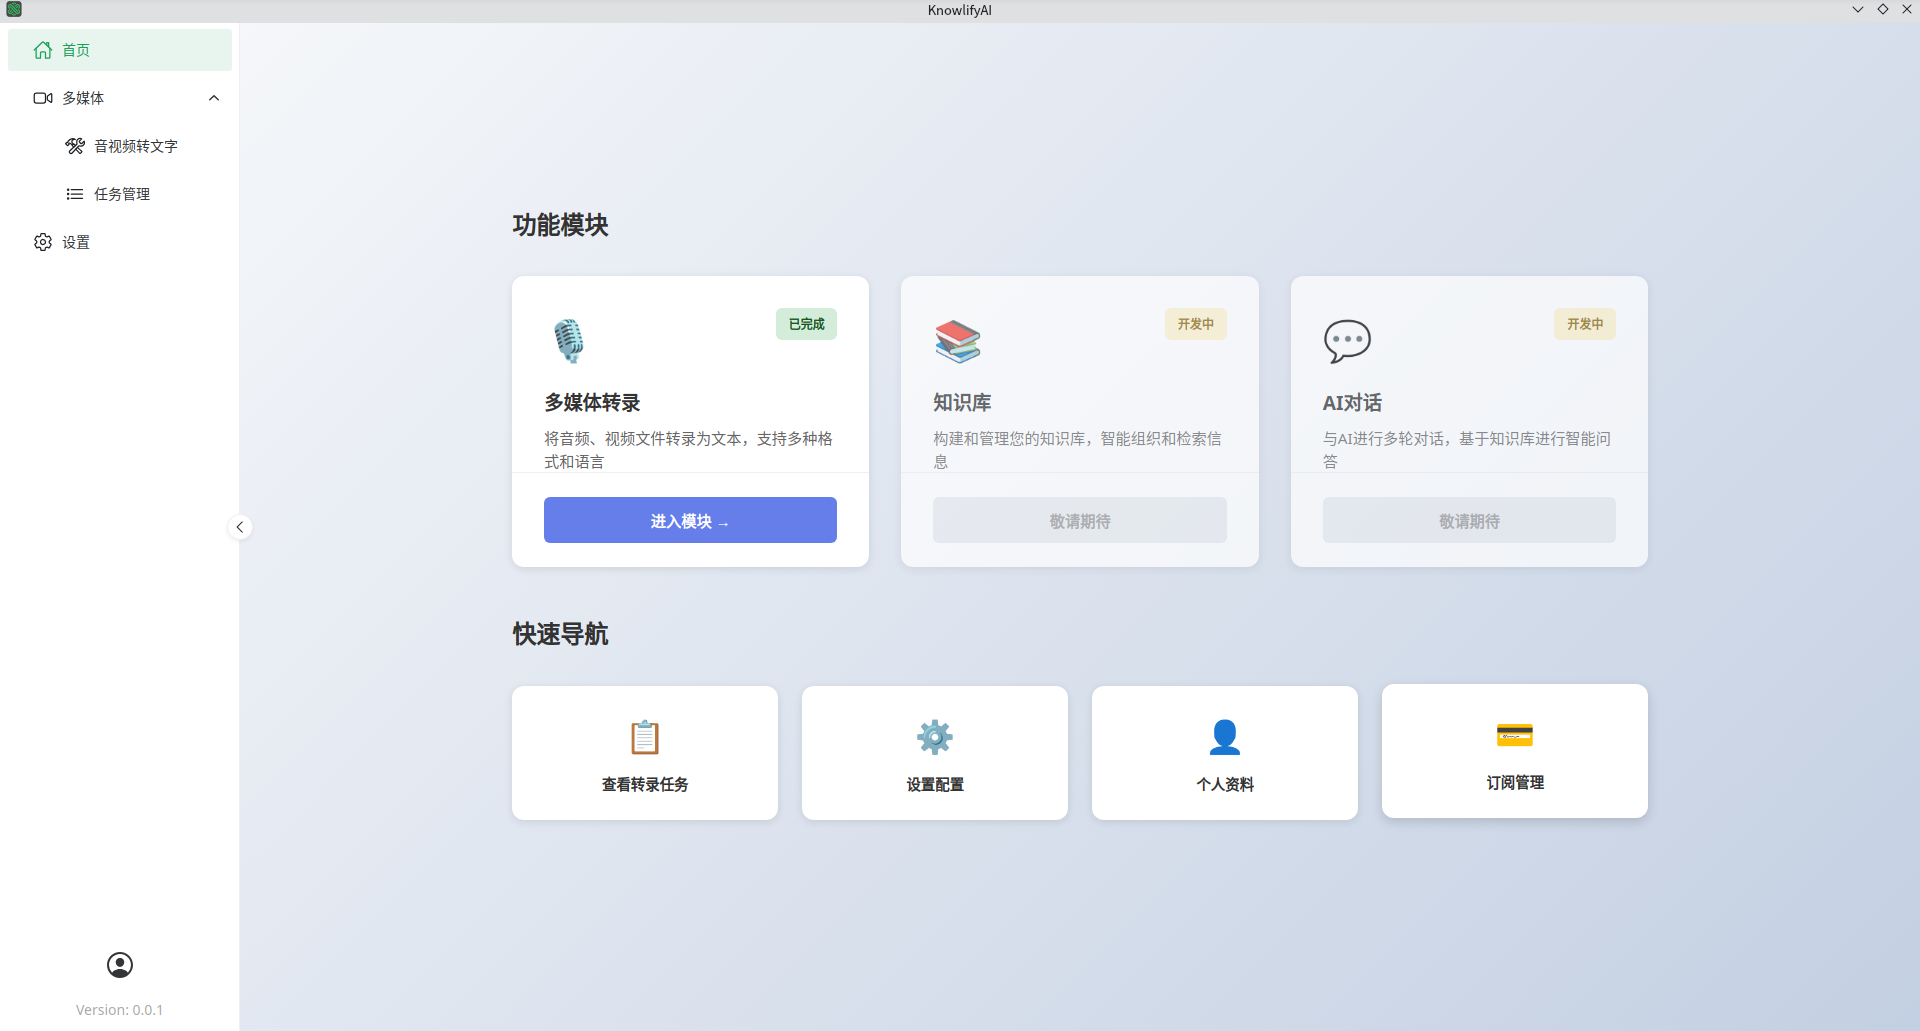
Task: Click the 已完成 status badge
Action: tap(806, 324)
